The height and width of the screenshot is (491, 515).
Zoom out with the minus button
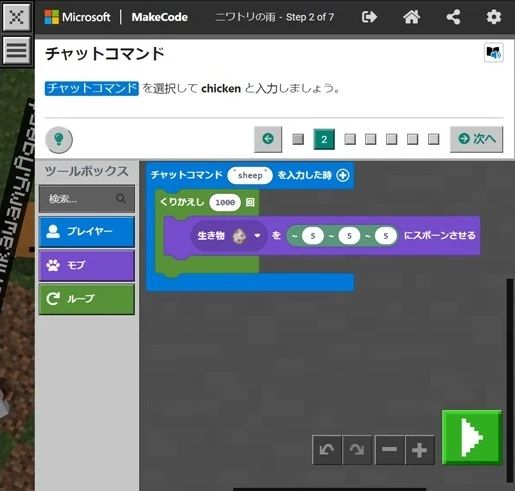coord(390,450)
